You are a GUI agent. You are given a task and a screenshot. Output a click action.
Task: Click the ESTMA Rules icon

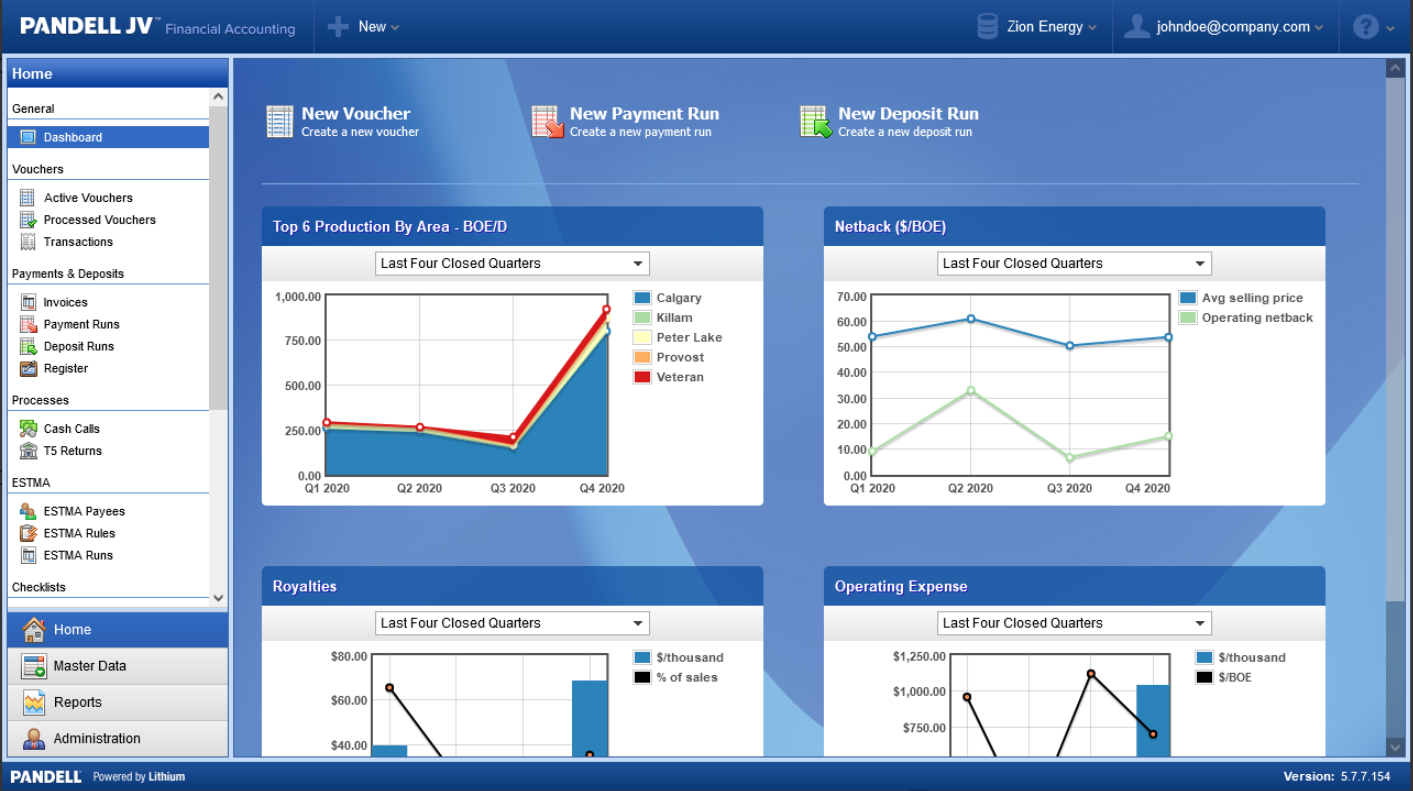point(28,533)
